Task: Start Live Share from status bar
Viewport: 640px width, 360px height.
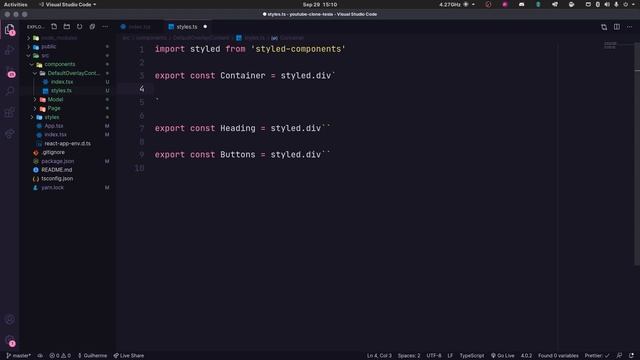Action: pyautogui.click(x=129, y=356)
